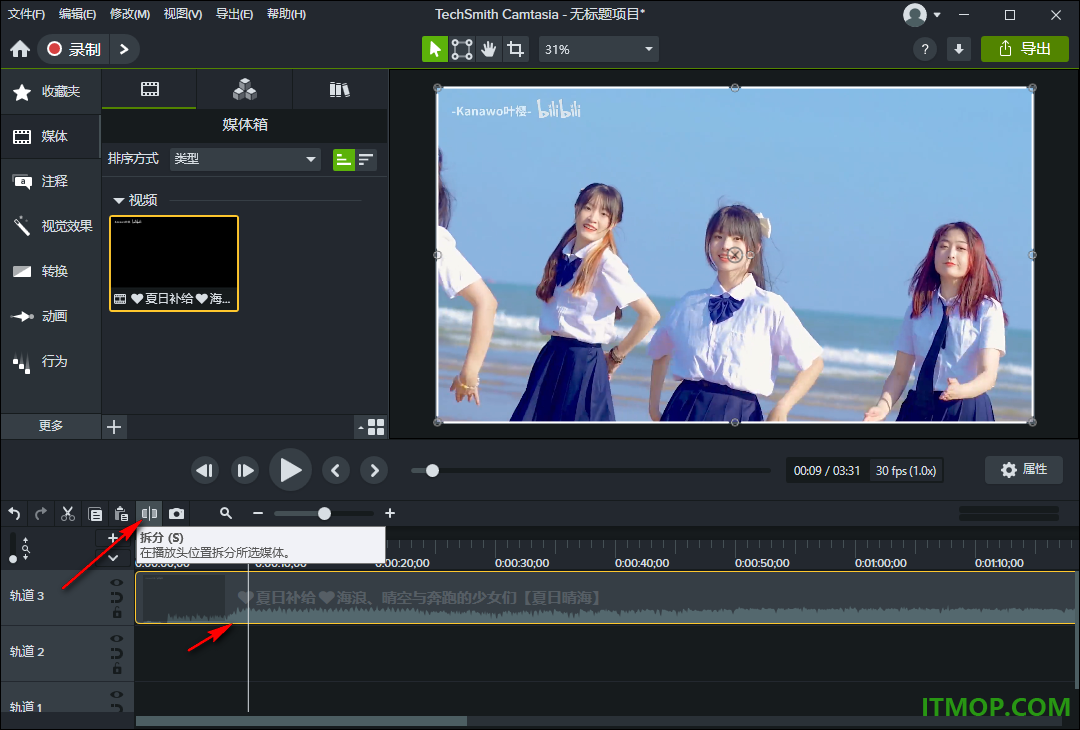Open the 视图(V) menu
This screenshot has width=1080, height=730.
point(183,14)
